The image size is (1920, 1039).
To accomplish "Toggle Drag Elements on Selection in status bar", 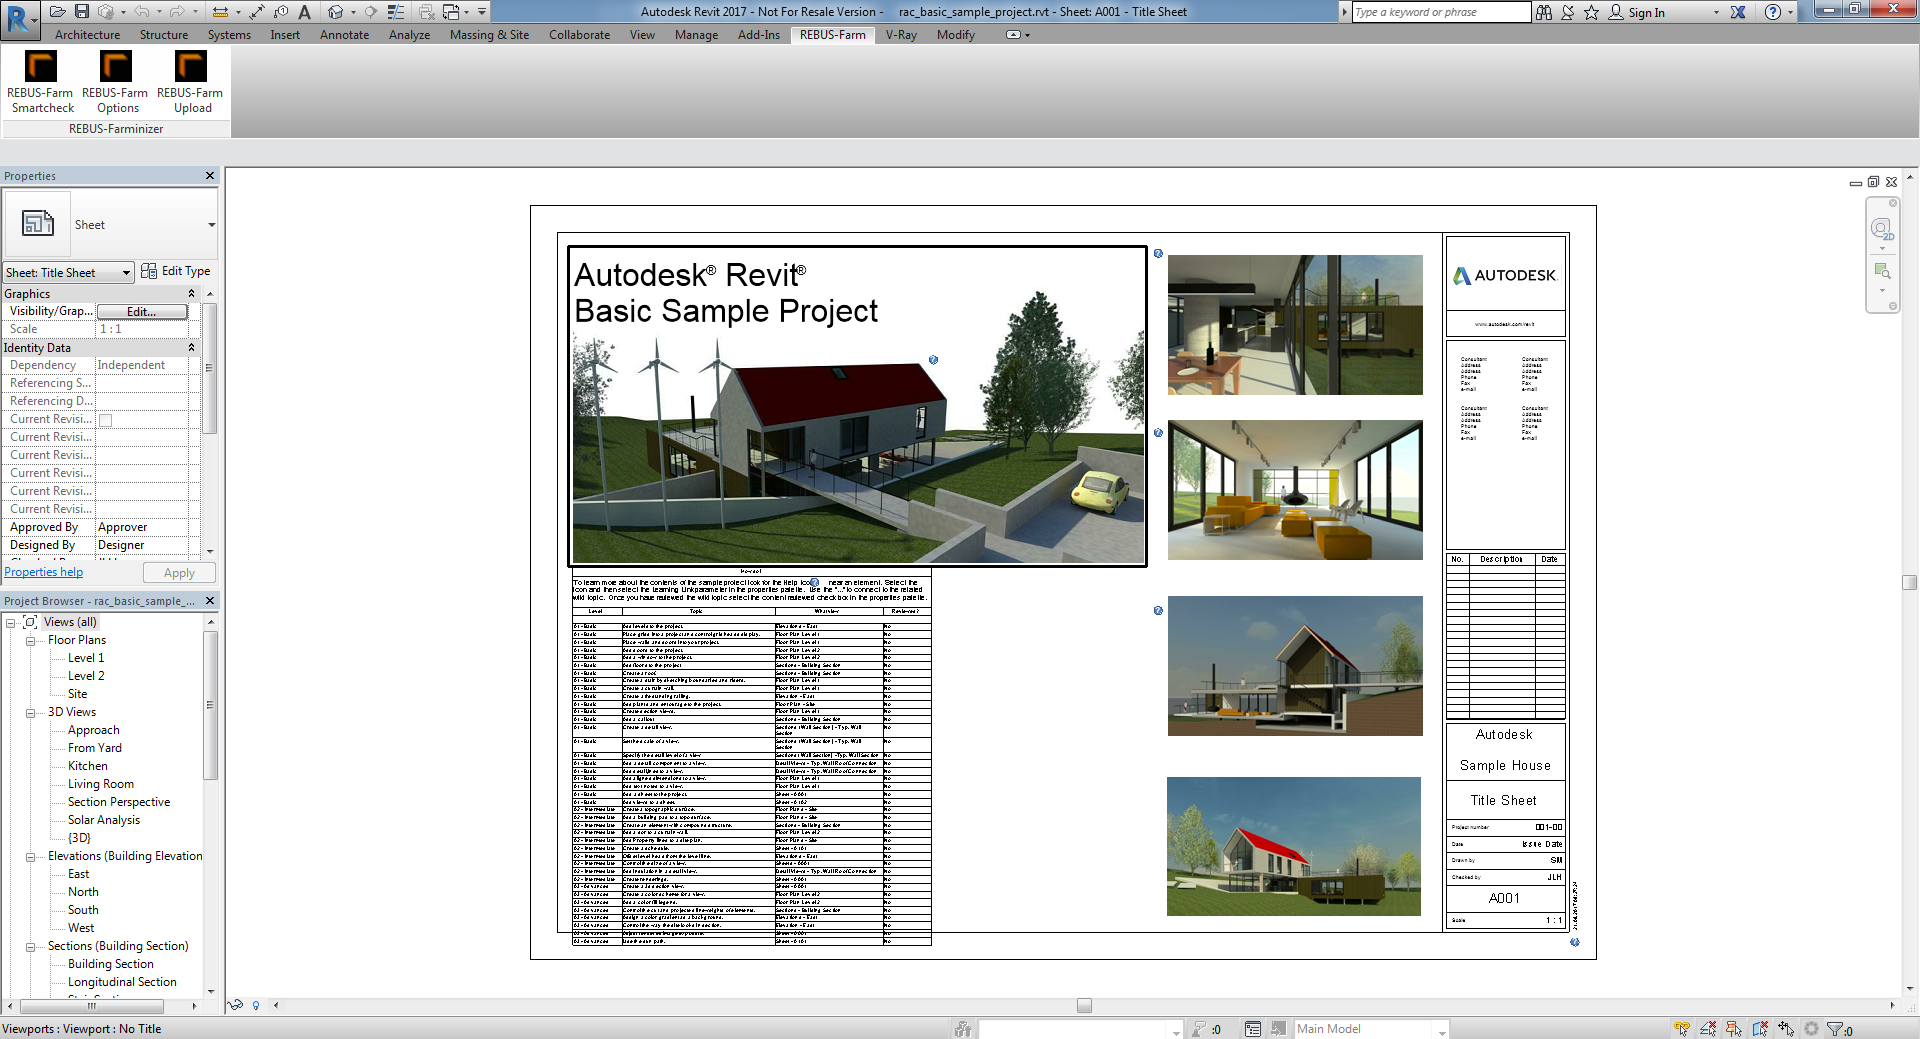I will [1786, 1029].
